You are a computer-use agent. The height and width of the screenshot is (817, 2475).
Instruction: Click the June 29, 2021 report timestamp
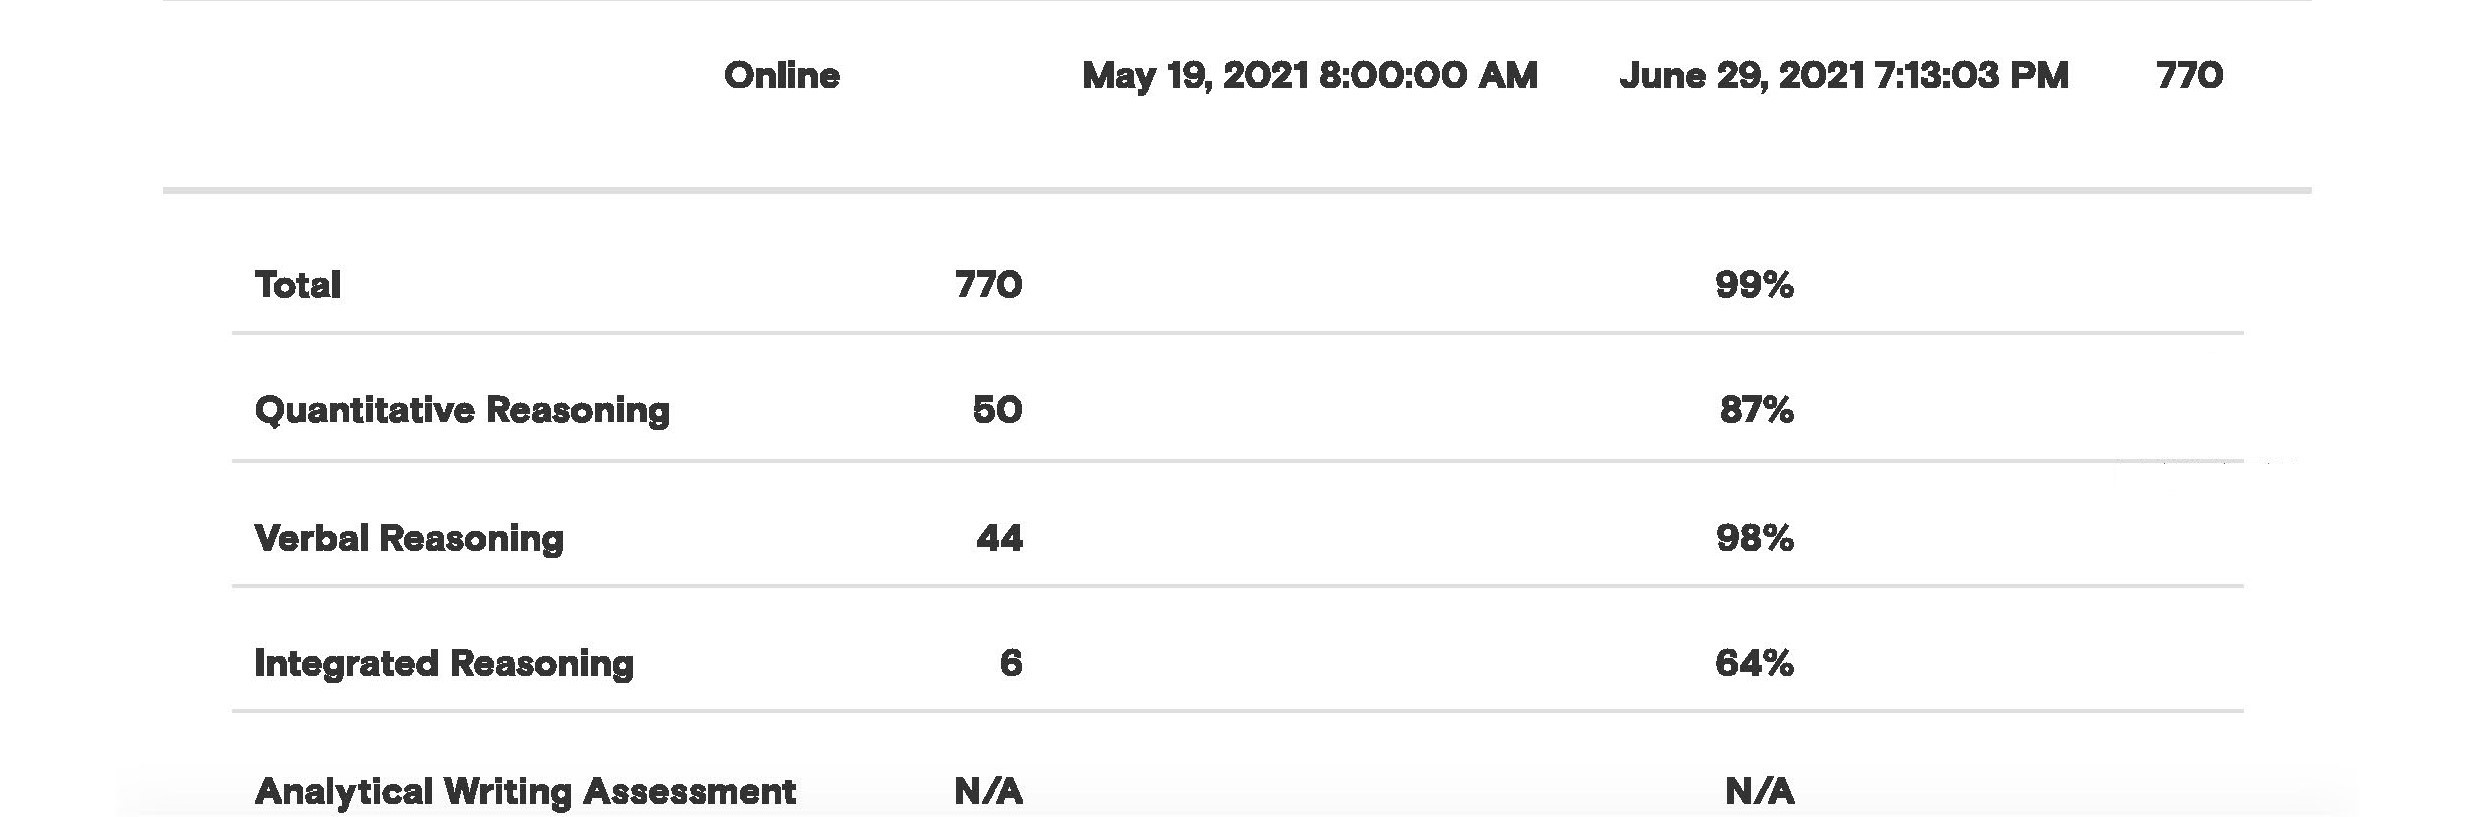point(1843,76)
